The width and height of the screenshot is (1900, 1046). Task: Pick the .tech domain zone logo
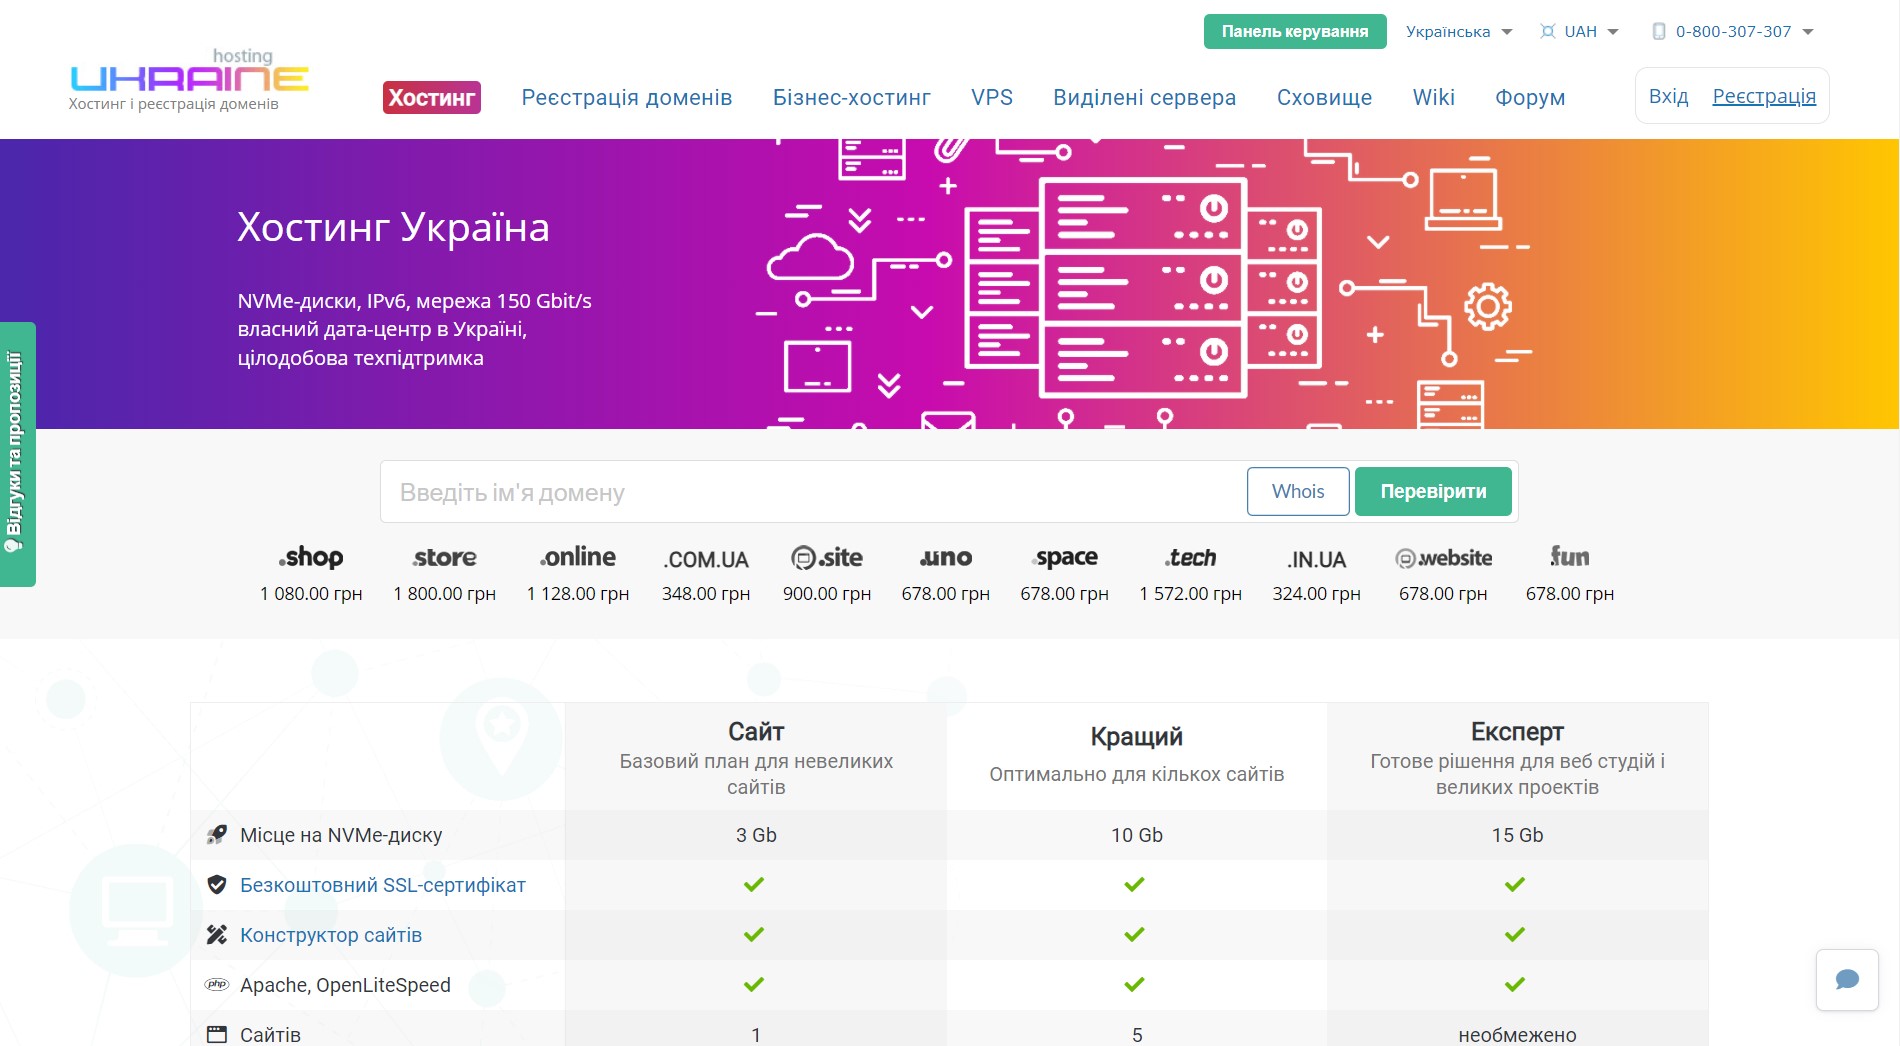point(1190,558)
